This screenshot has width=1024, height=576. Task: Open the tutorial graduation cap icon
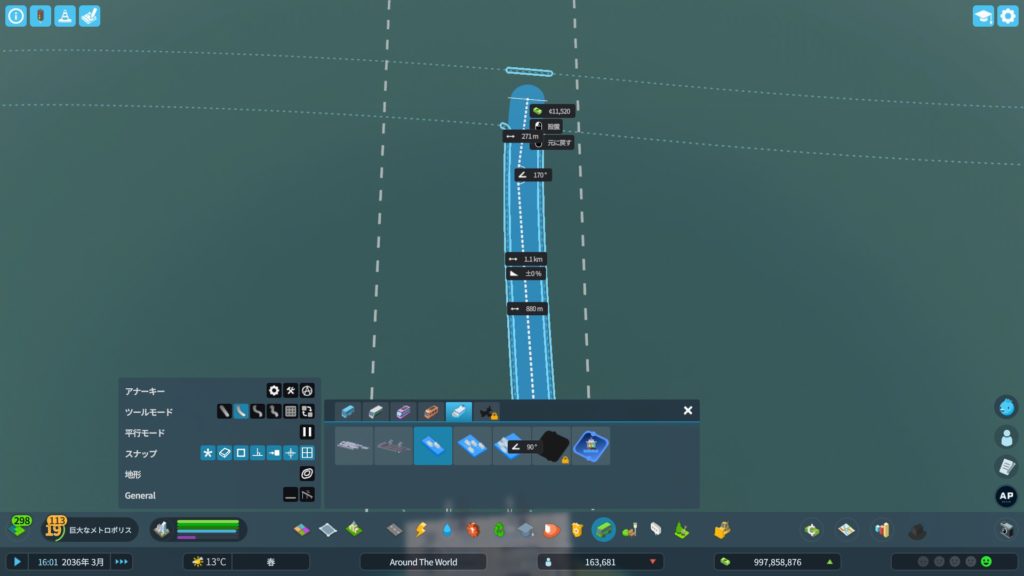[x=983, y=16]
